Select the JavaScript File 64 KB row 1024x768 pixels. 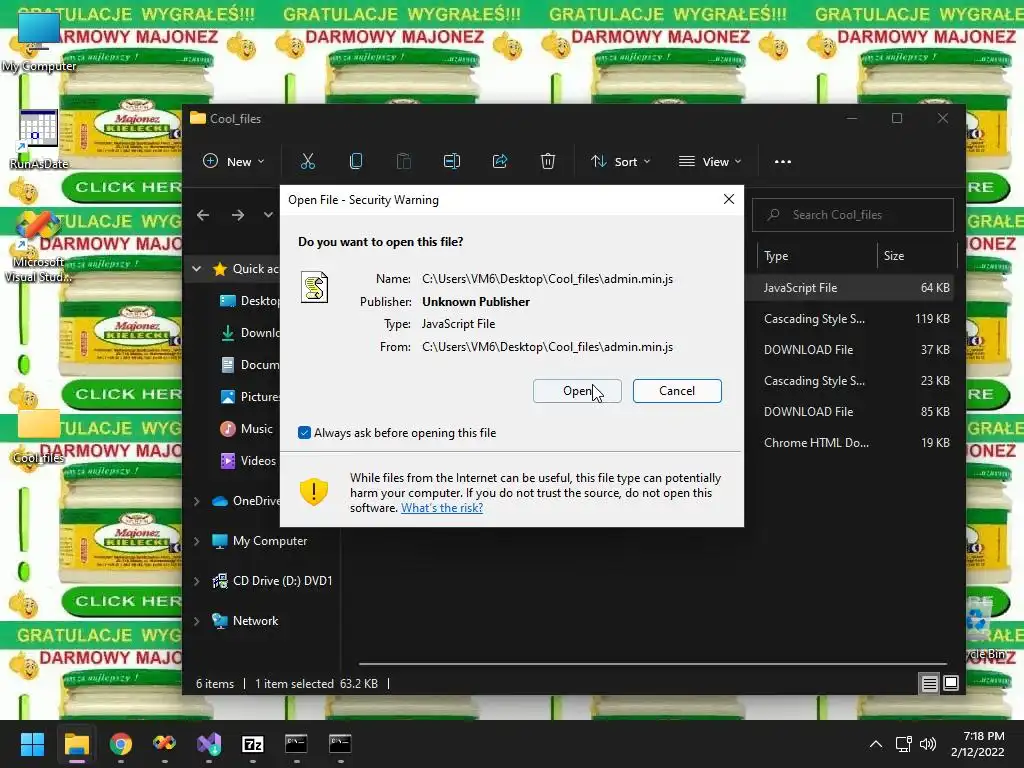849,287
